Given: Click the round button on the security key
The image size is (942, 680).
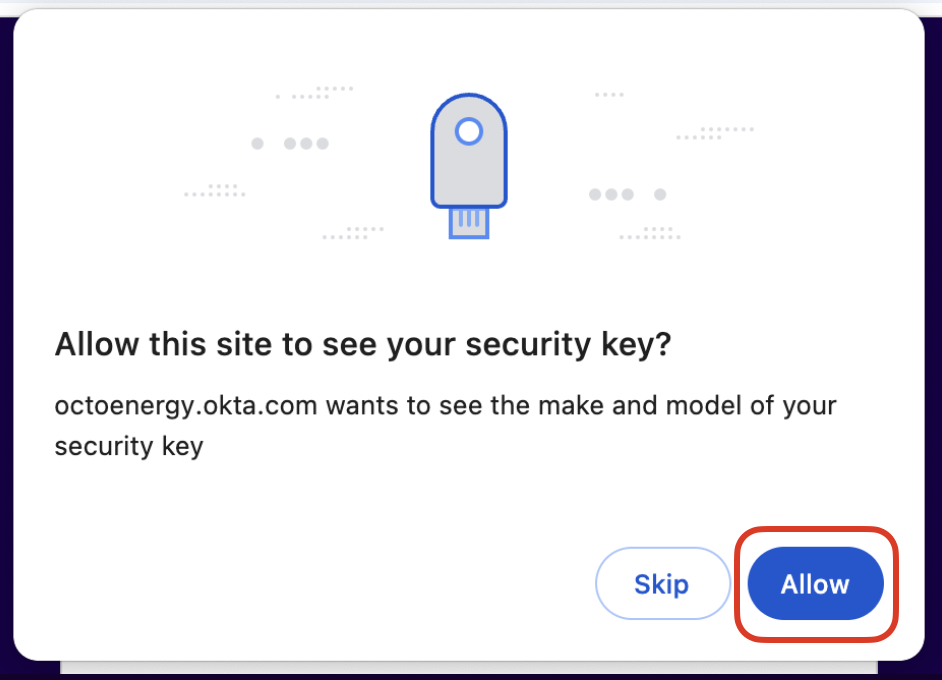Looking at the screenshot, I should coord(468,131).
